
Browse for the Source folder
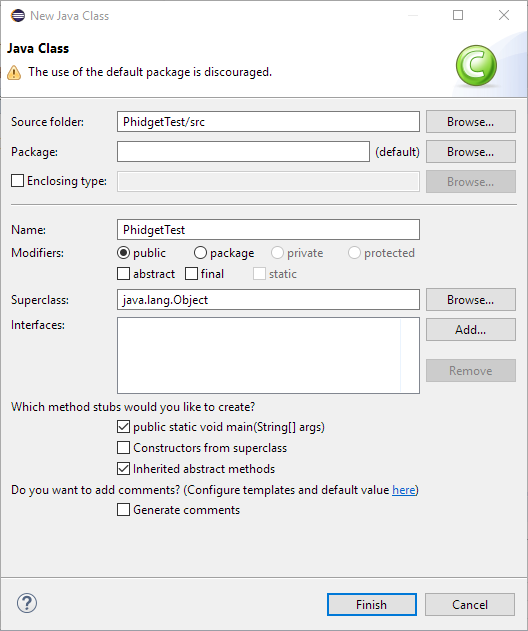(x=470, y=122)
